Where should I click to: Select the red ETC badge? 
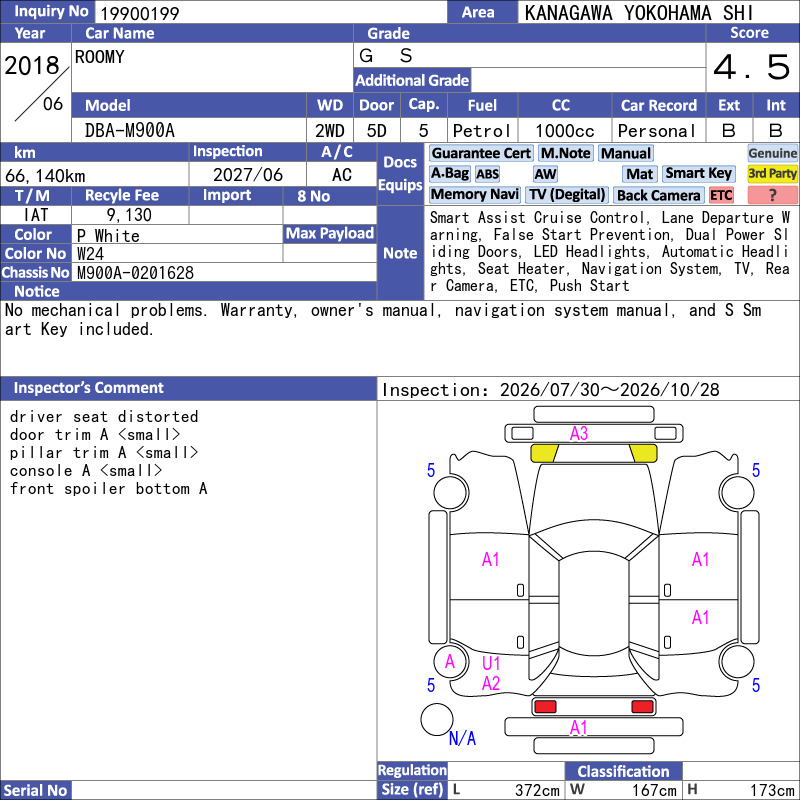pos(721,195)
